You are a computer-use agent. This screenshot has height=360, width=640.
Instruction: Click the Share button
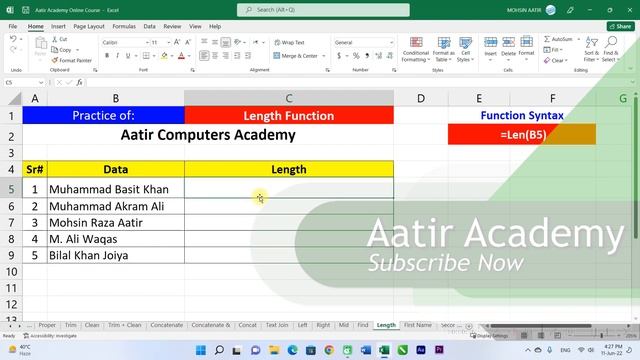point(620,26)
